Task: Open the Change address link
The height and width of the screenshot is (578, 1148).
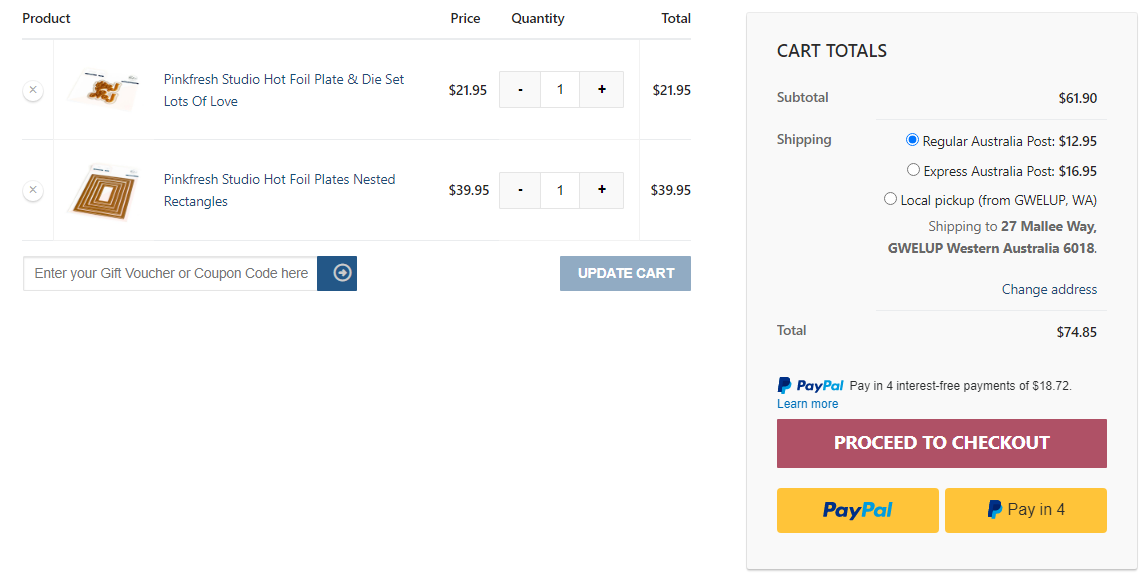Action: 1049,289
